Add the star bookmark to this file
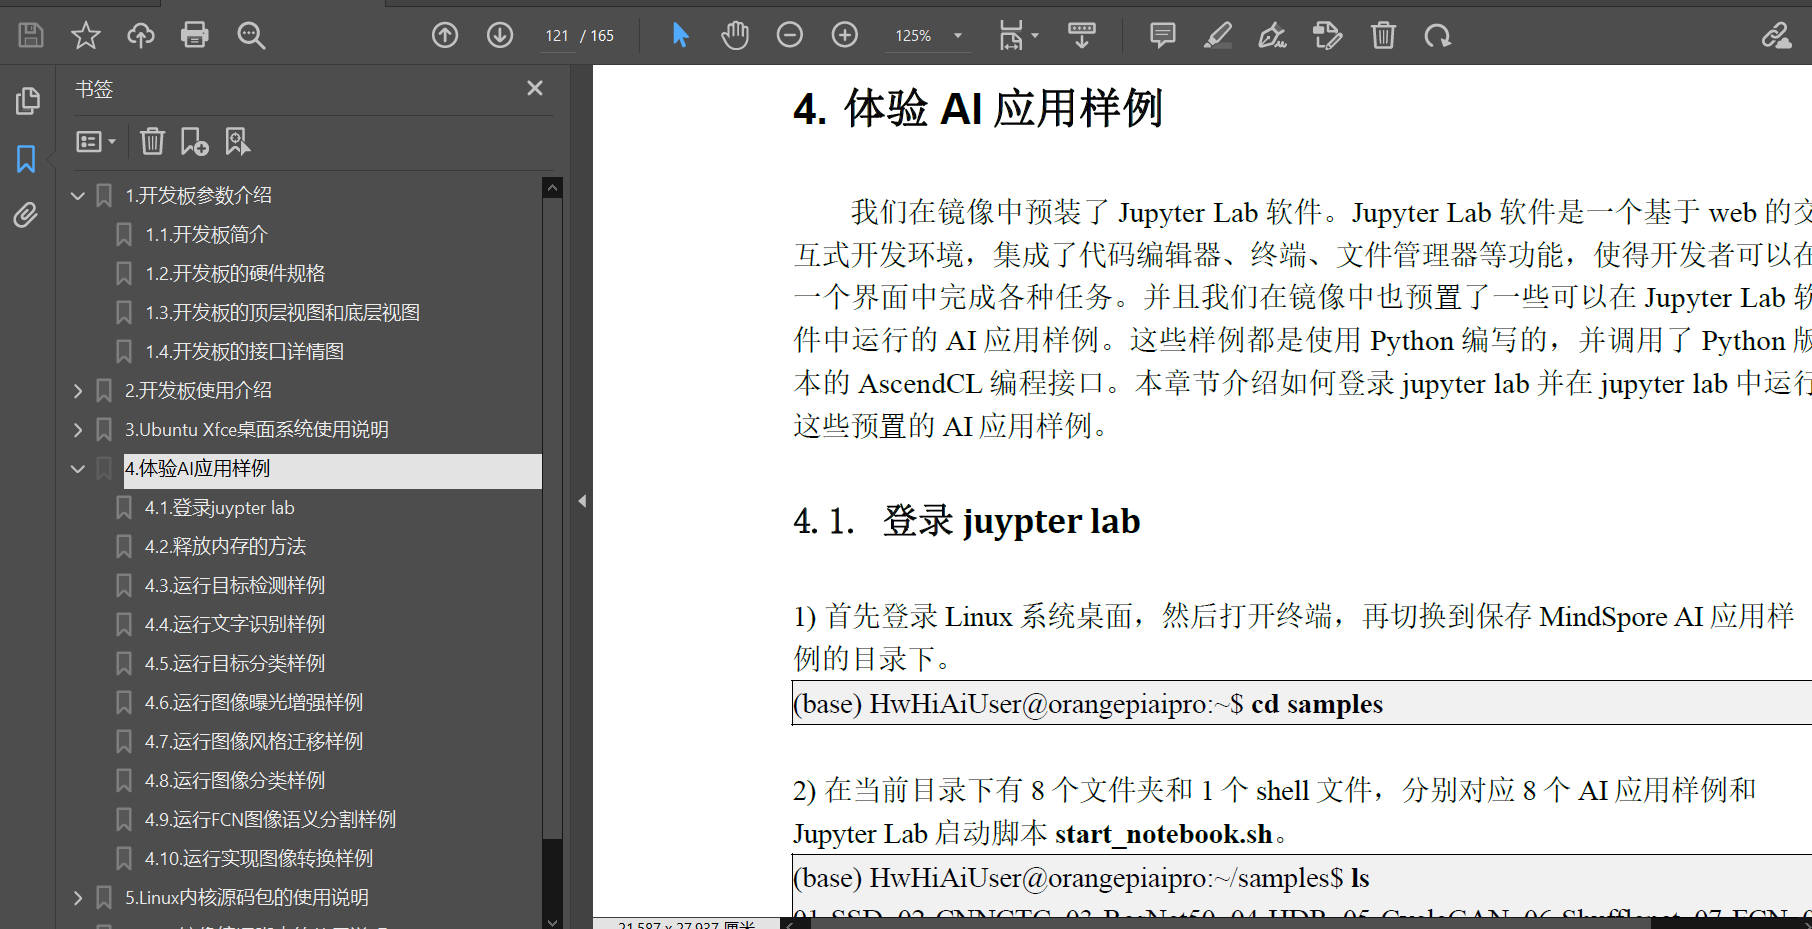This screenshot has width=1812, height=929. [x=86, y=36]
